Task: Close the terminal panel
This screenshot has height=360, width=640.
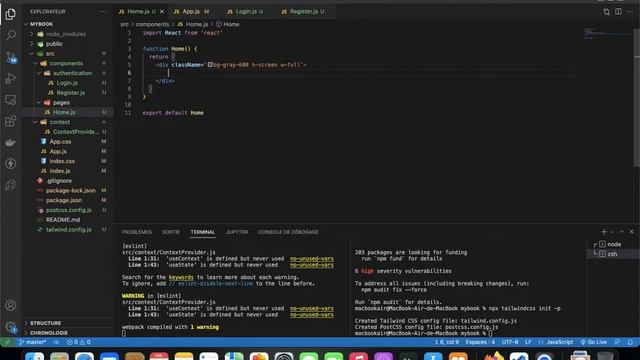Action: [x=631, y=231]
